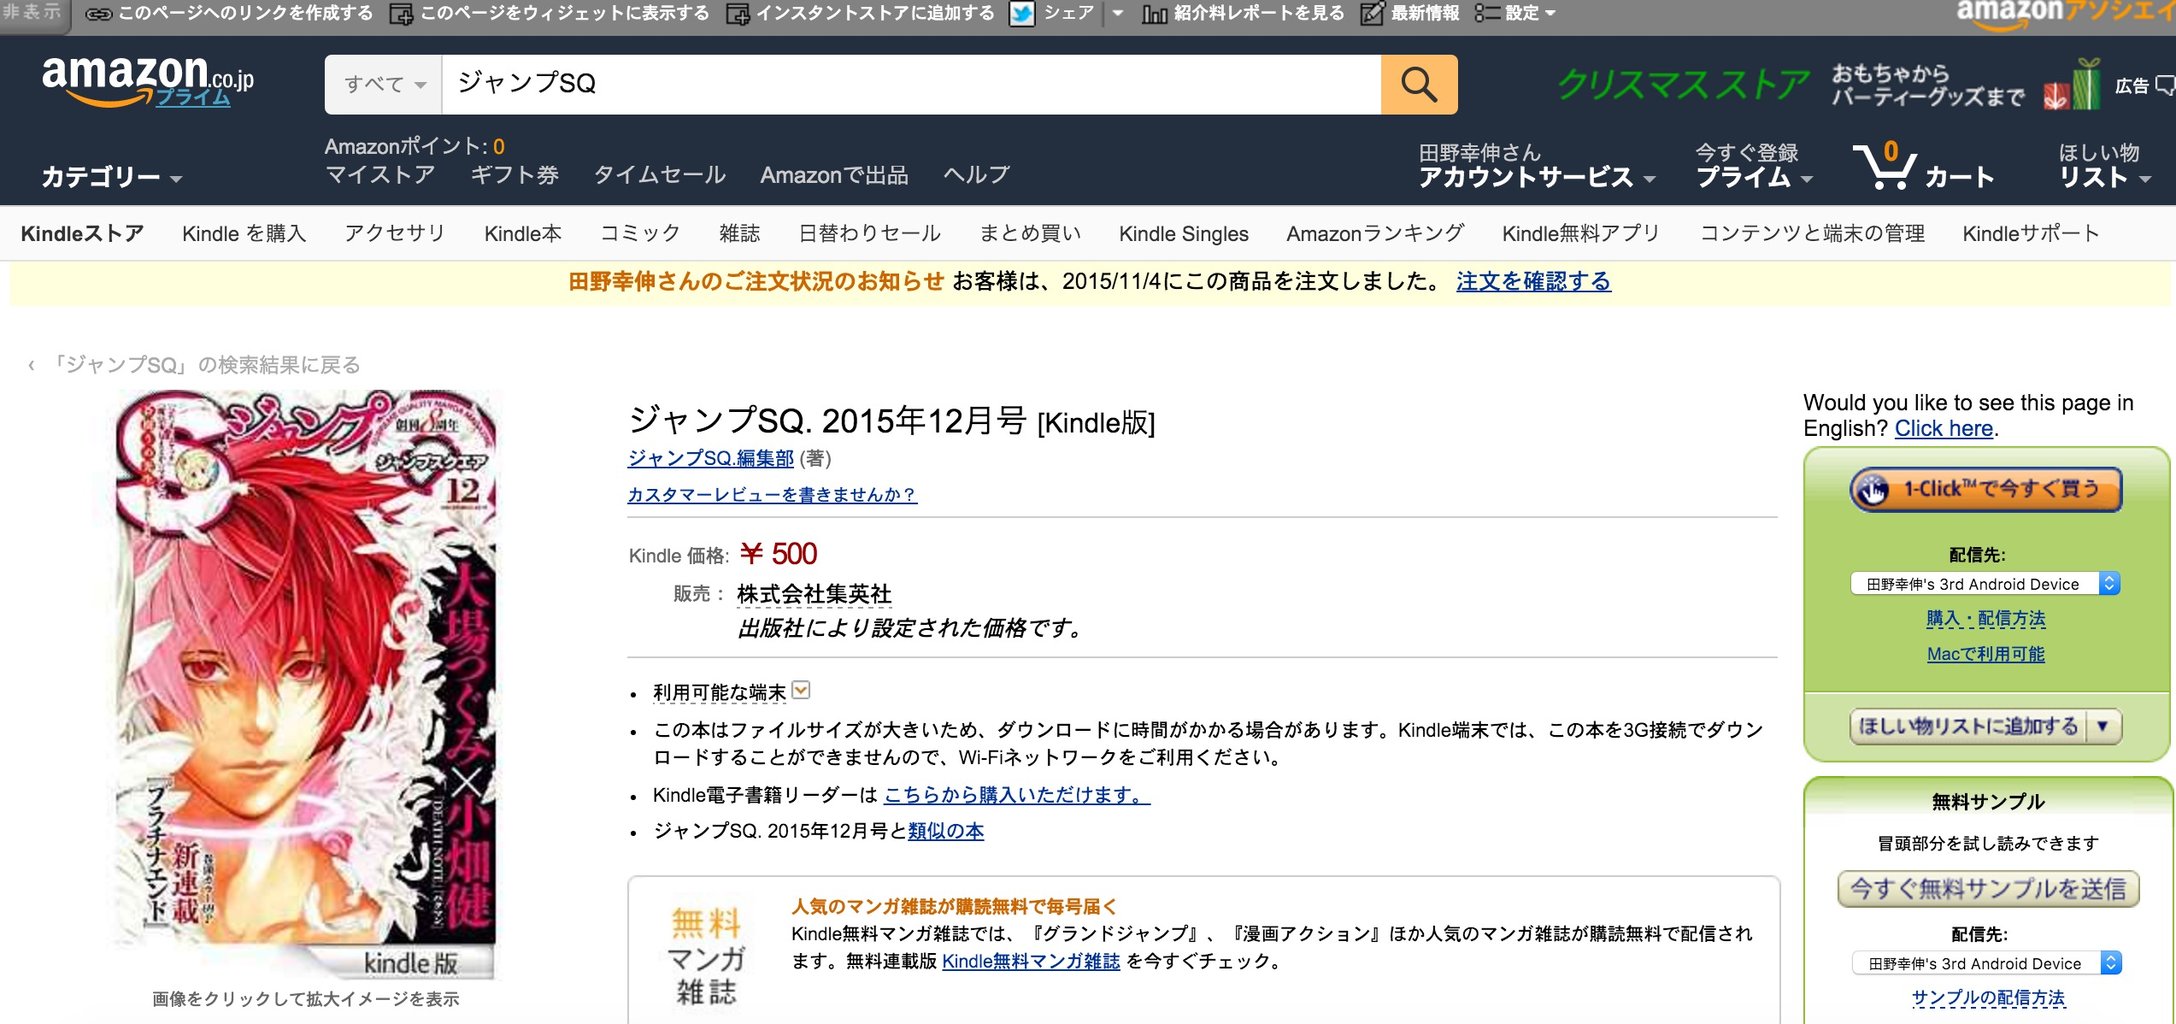This screenshot has width=2176, height=1024.
Task: Open the share dropdown arrow next to シェア
Action: pos(1118,14)
